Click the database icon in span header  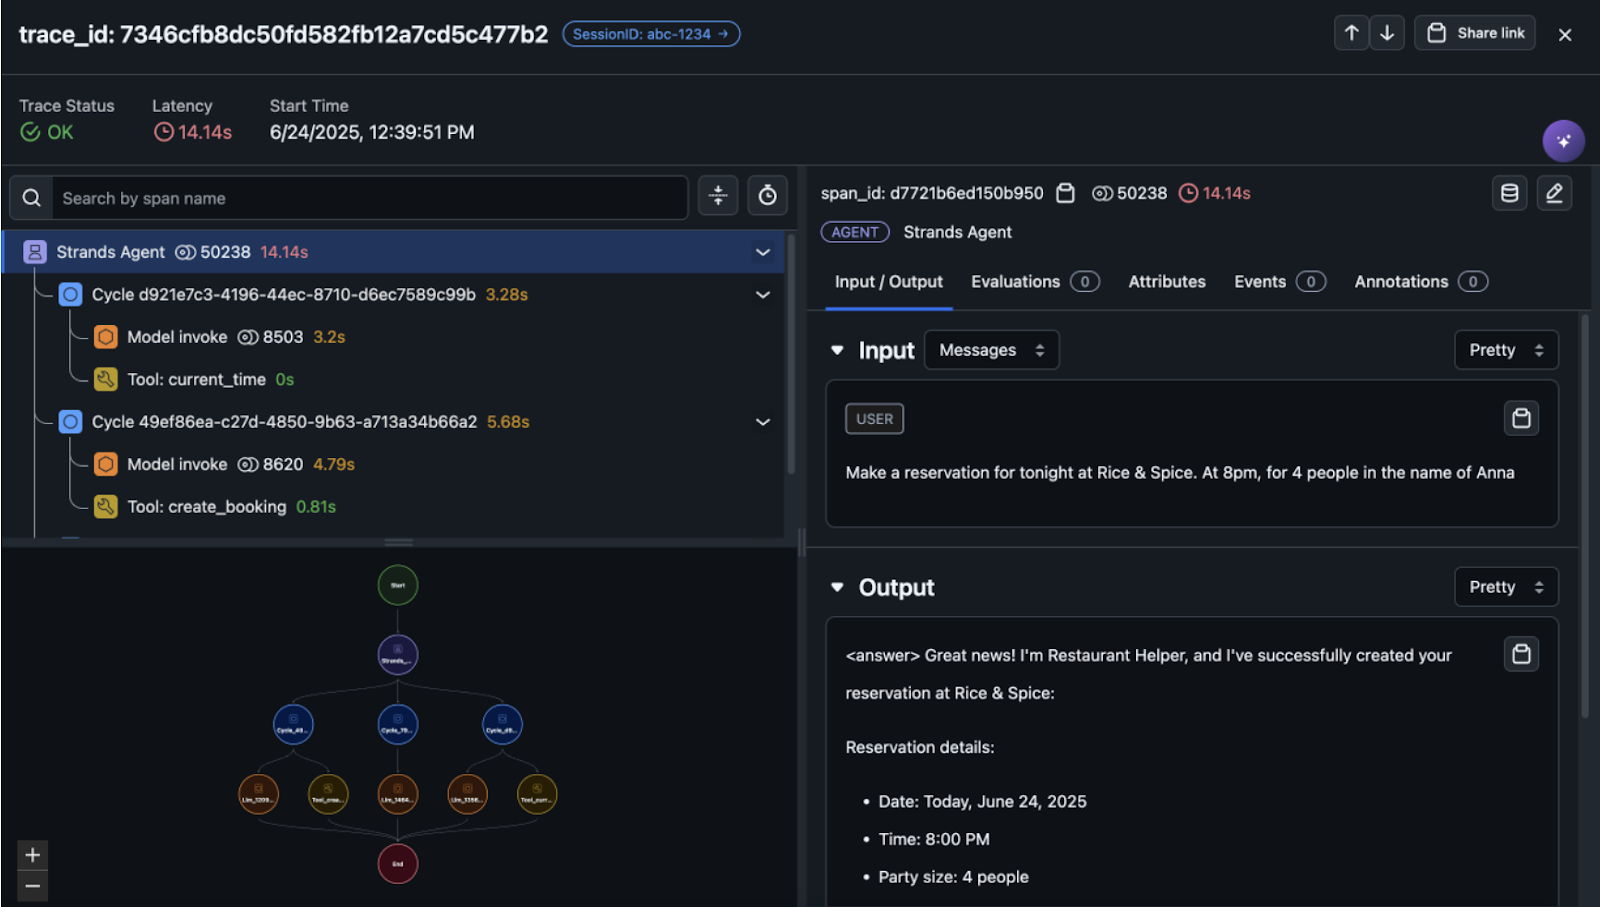(x=1510, y=193)
